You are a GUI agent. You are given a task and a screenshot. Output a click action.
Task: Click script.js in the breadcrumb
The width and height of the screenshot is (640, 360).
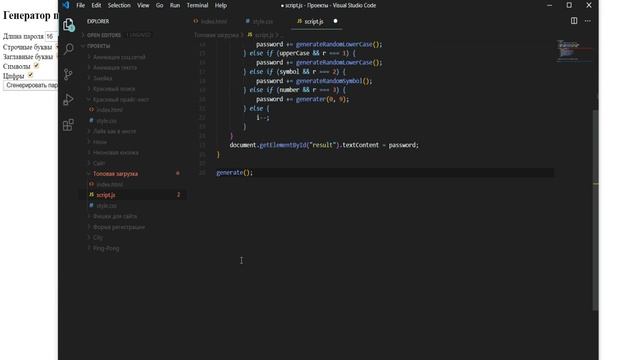click(x=264, y=35)
